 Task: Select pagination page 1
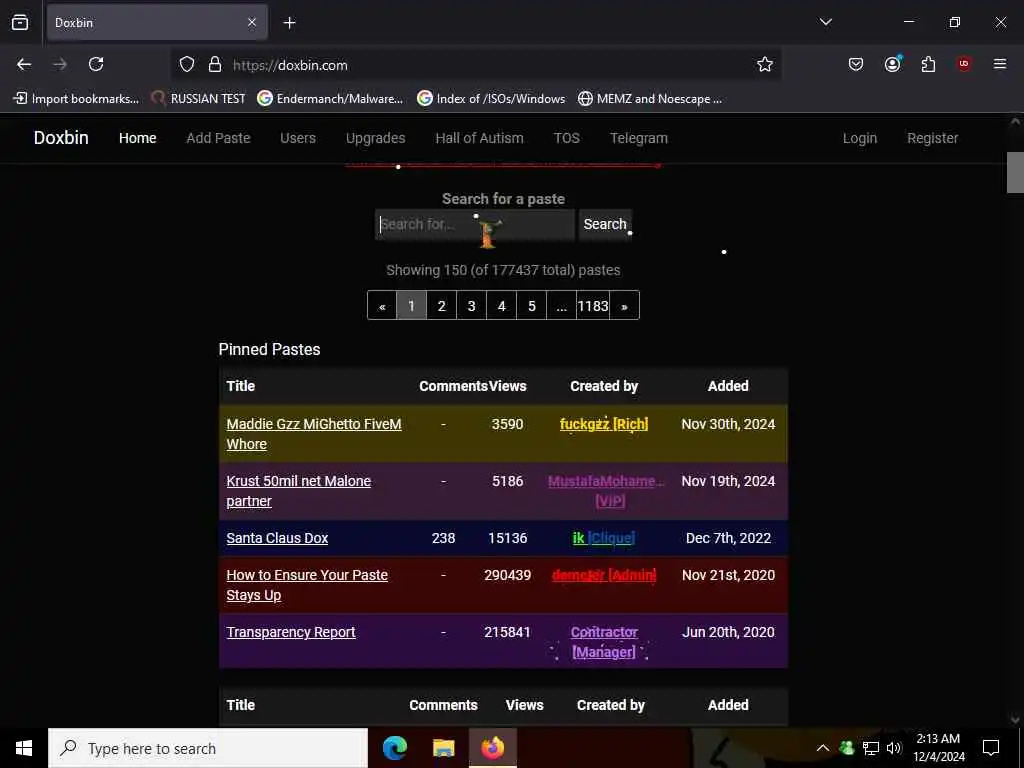pos(411,306)
